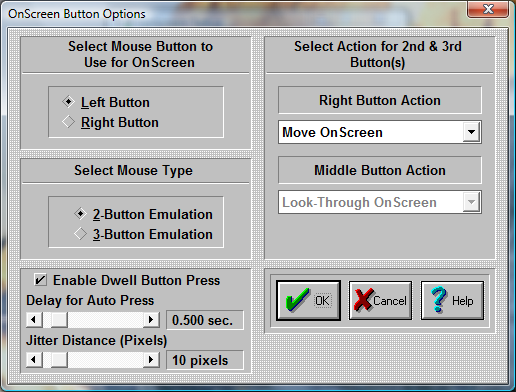Viewport: 516px width, 392px height.
Task: Expand the Right Button Action dropdown arrow
Action: 471,132
